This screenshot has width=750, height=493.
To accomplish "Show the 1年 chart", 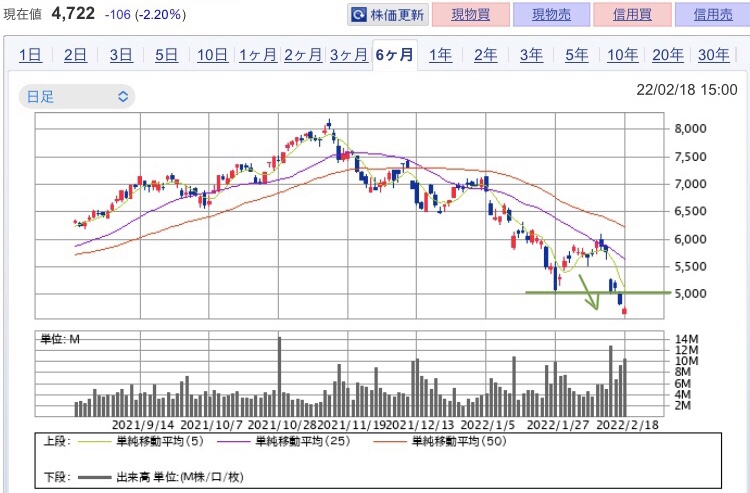I will (440, 55).
